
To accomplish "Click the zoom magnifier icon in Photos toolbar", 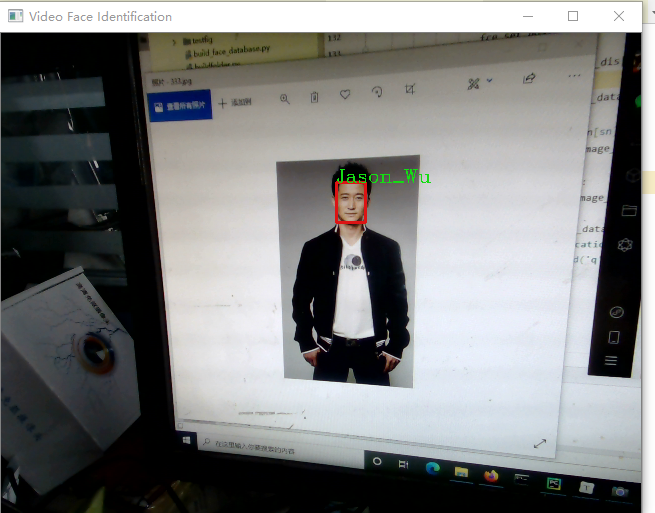I will (x=284, y=99).
